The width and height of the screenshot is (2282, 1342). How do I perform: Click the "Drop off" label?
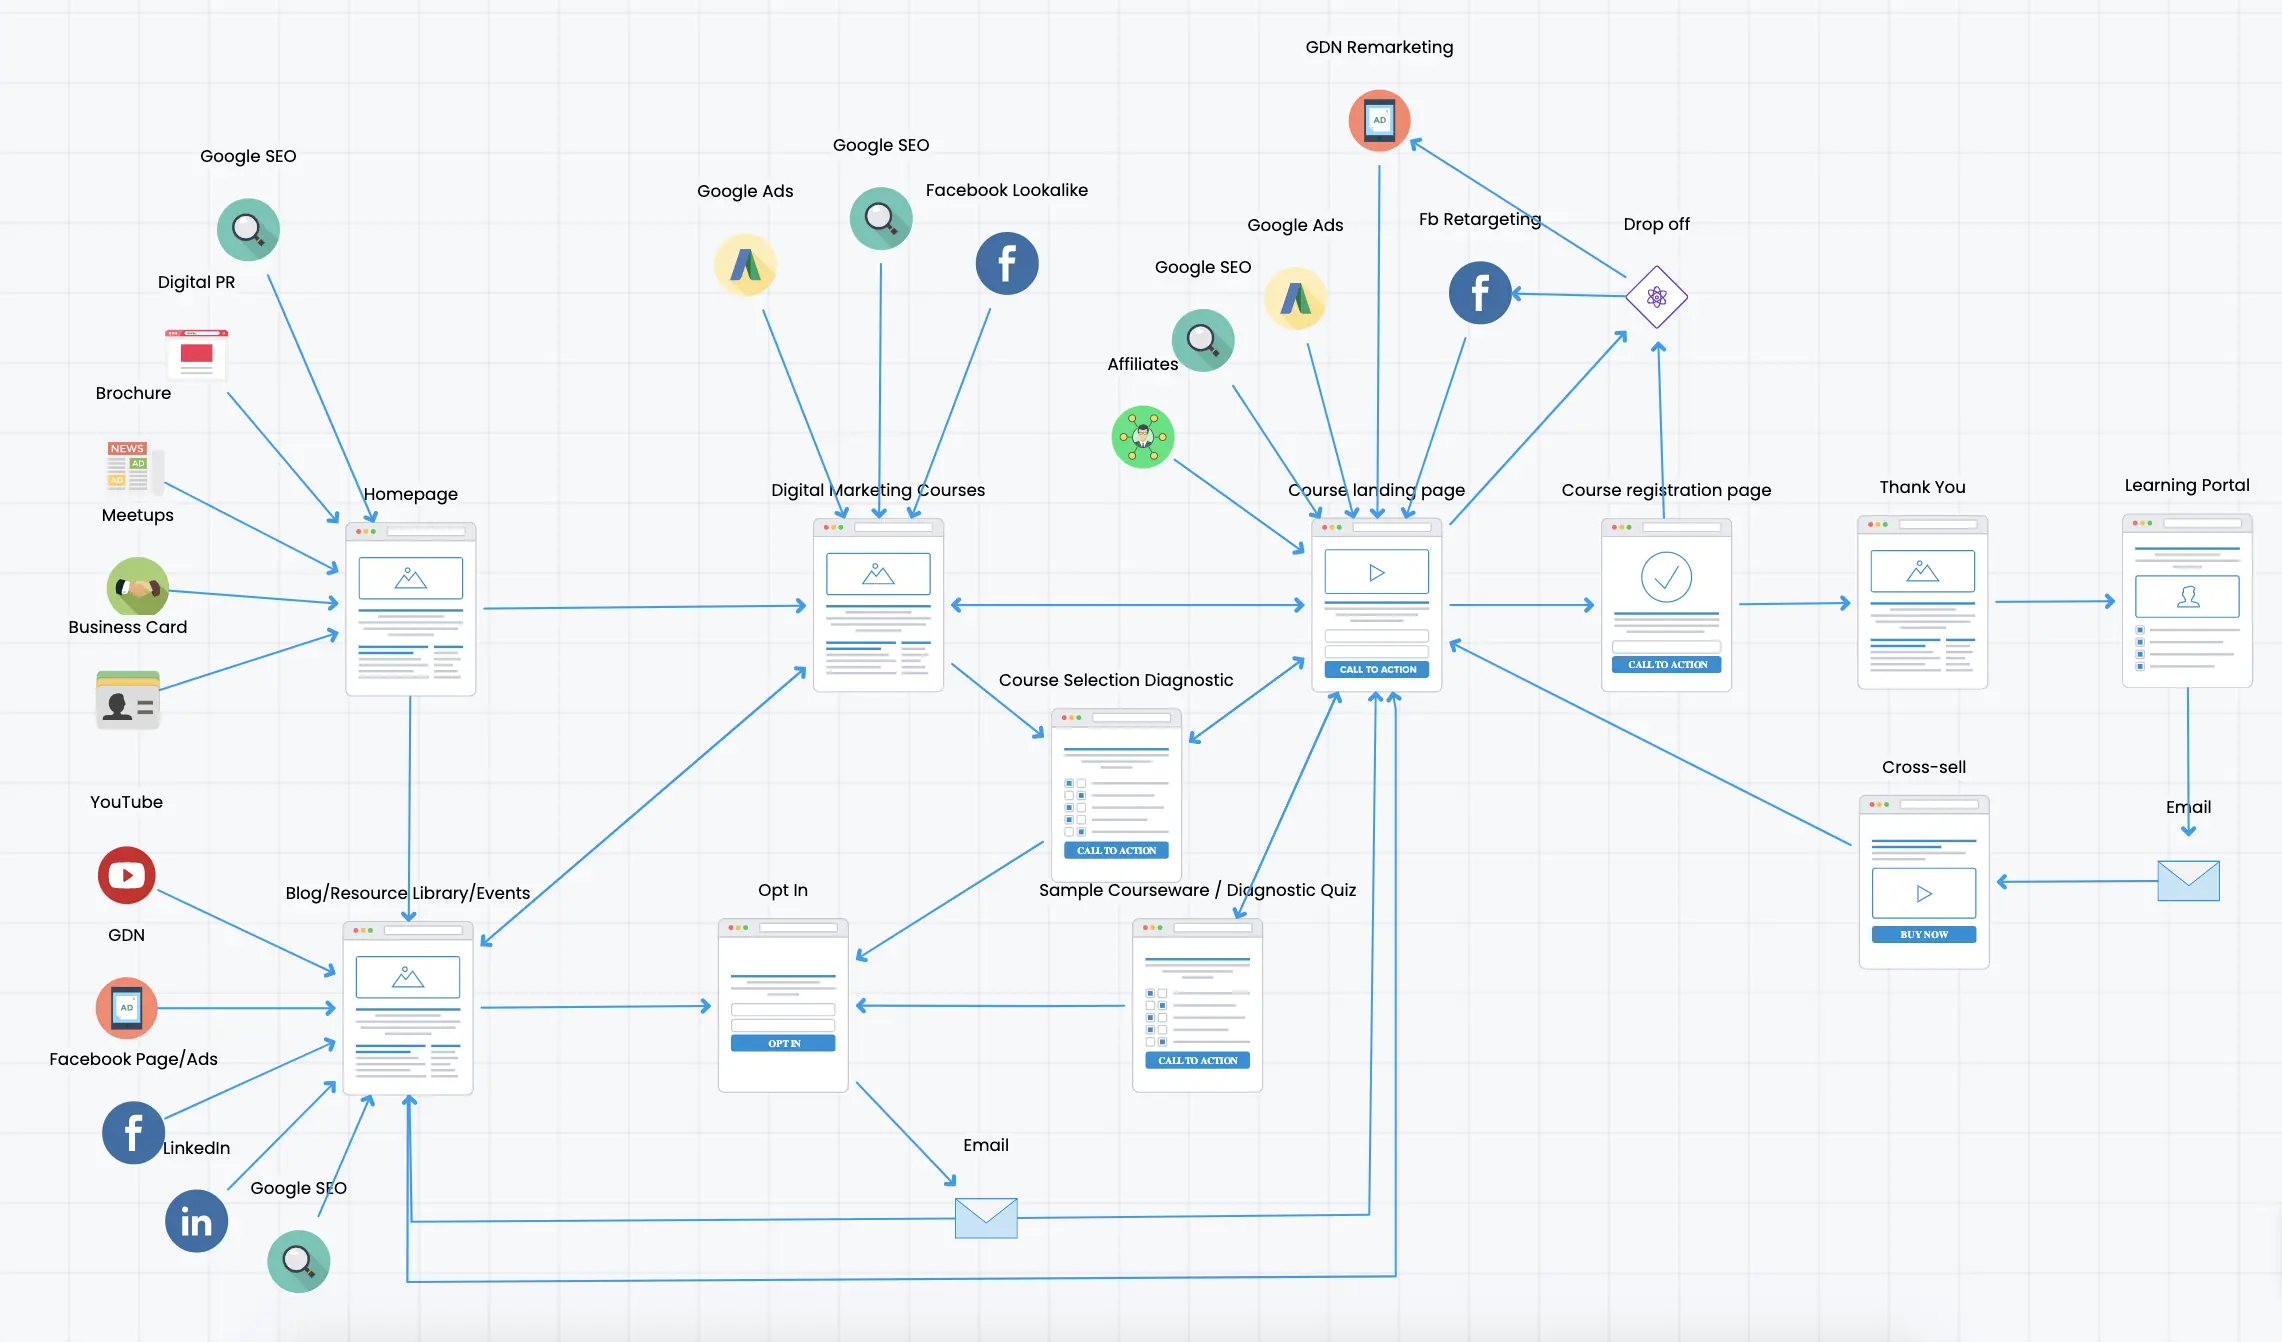click(1657, 224)
